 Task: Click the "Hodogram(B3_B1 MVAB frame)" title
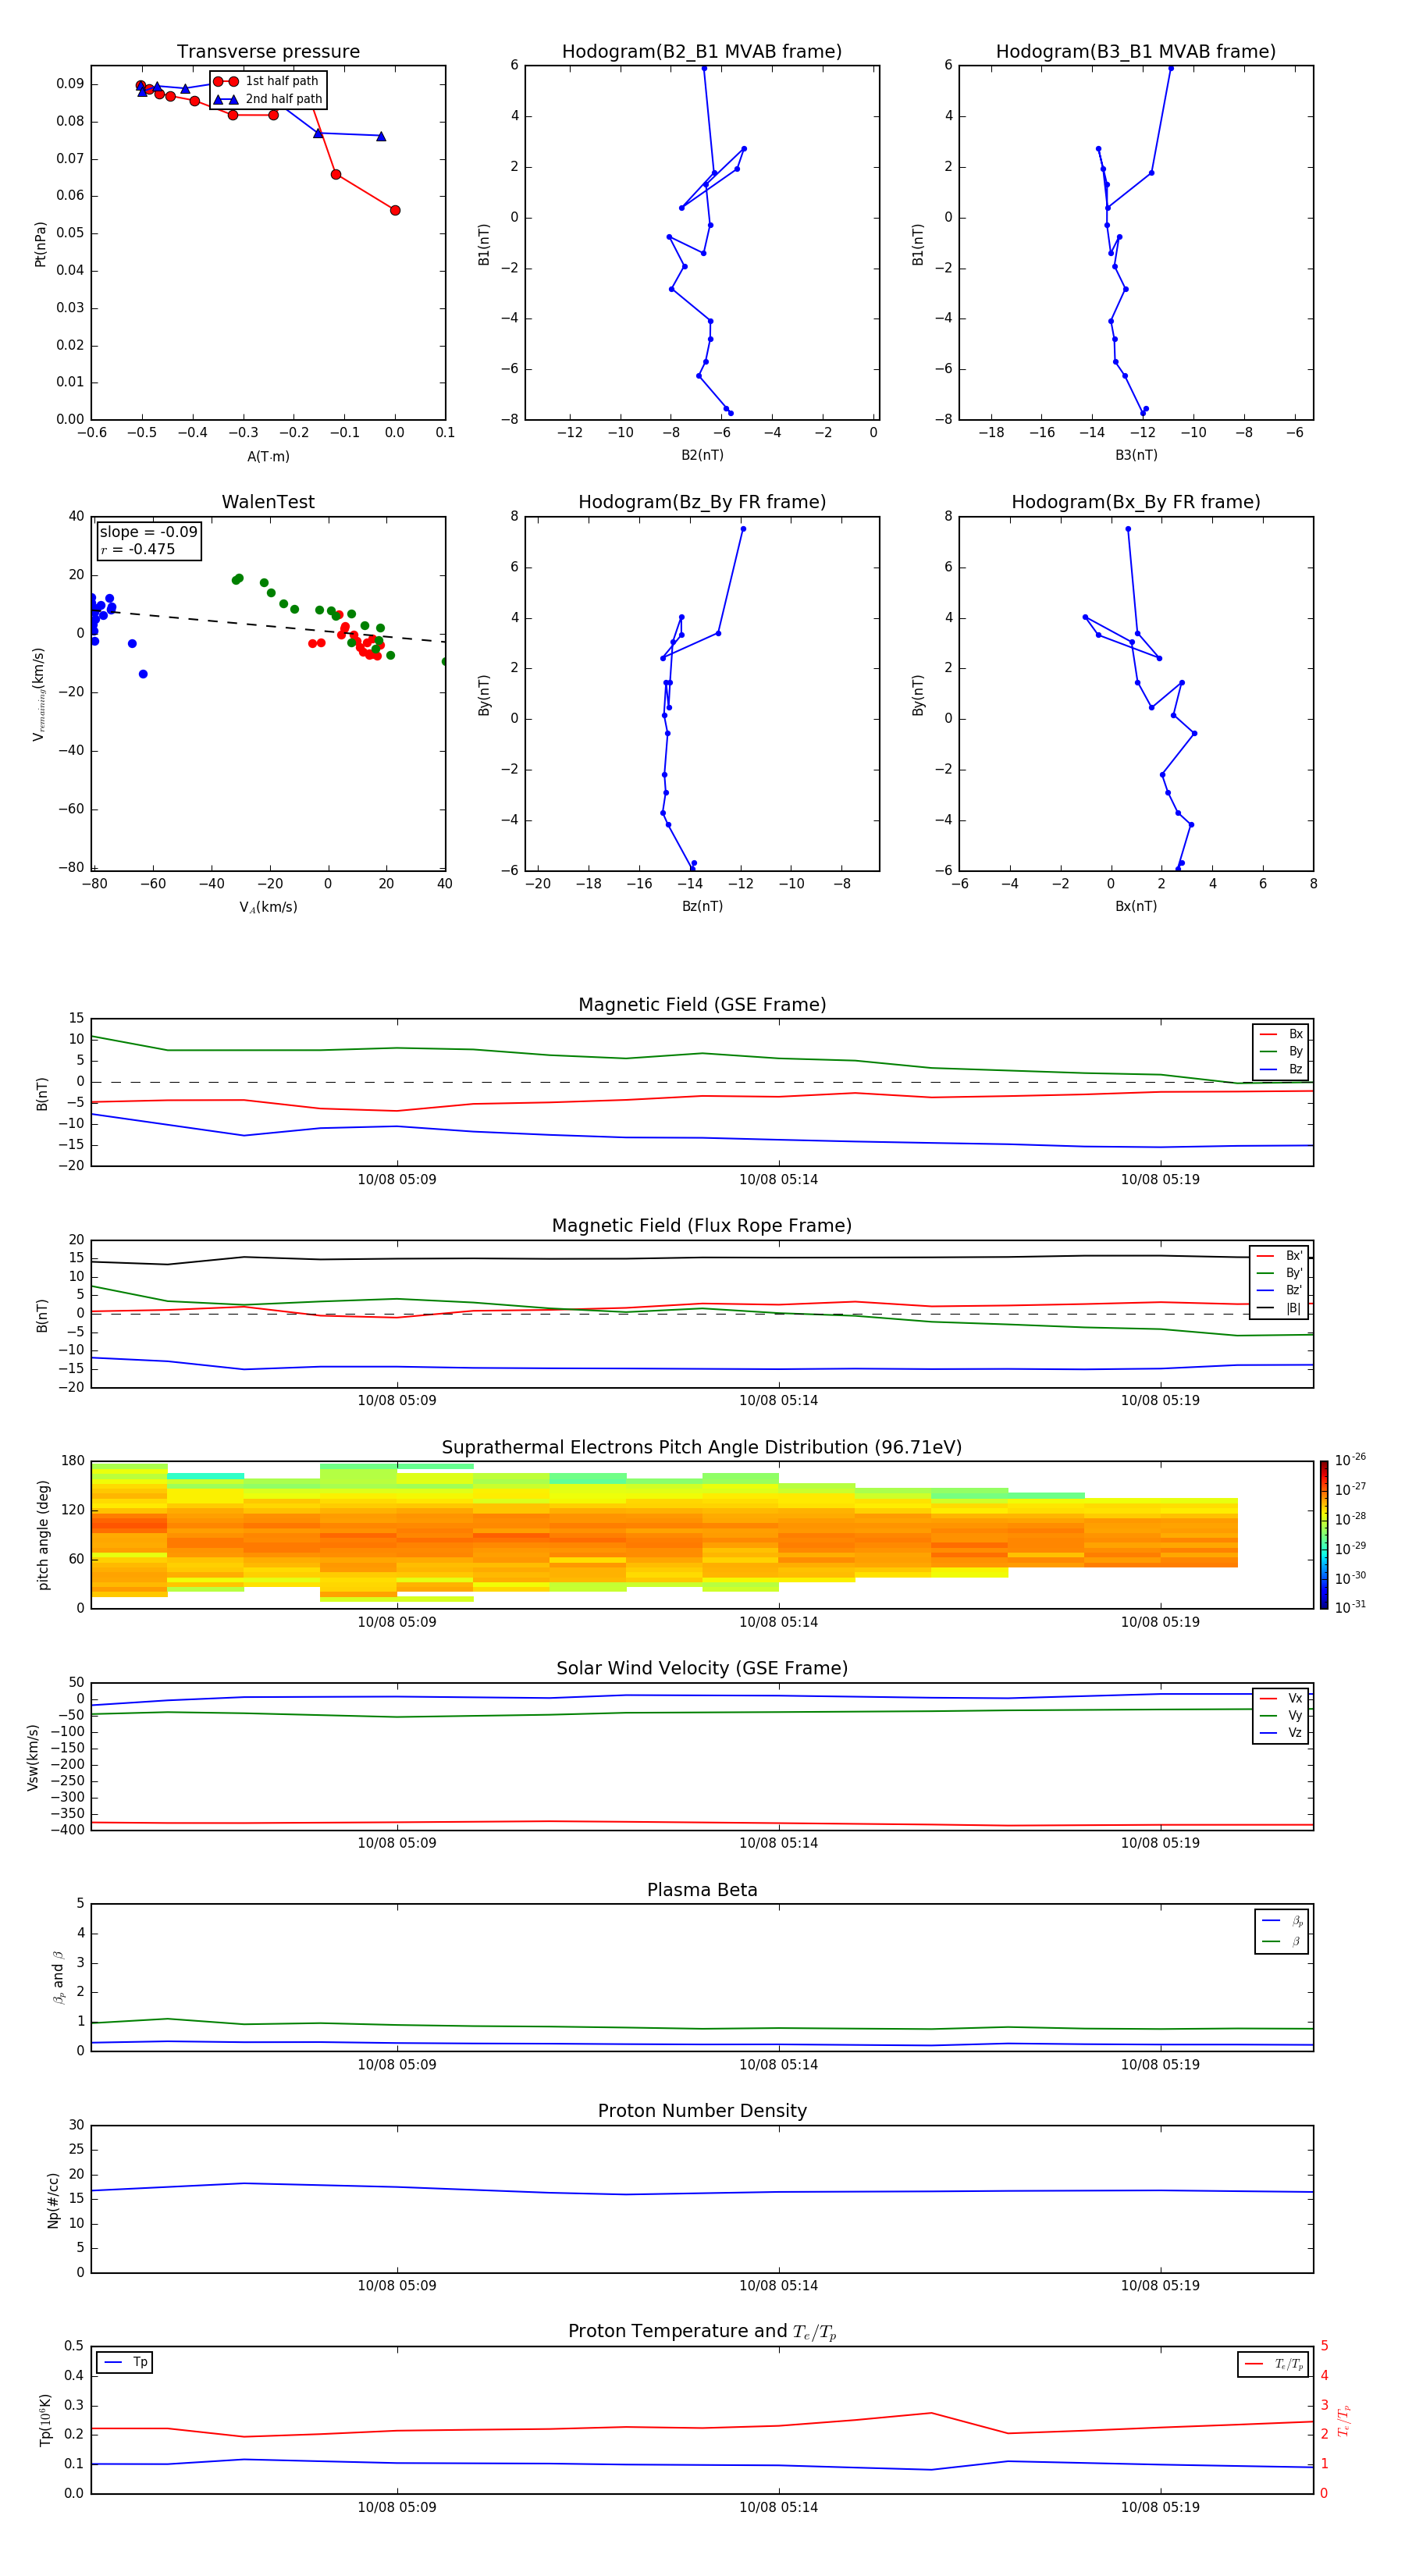(x=1136, y=51)
